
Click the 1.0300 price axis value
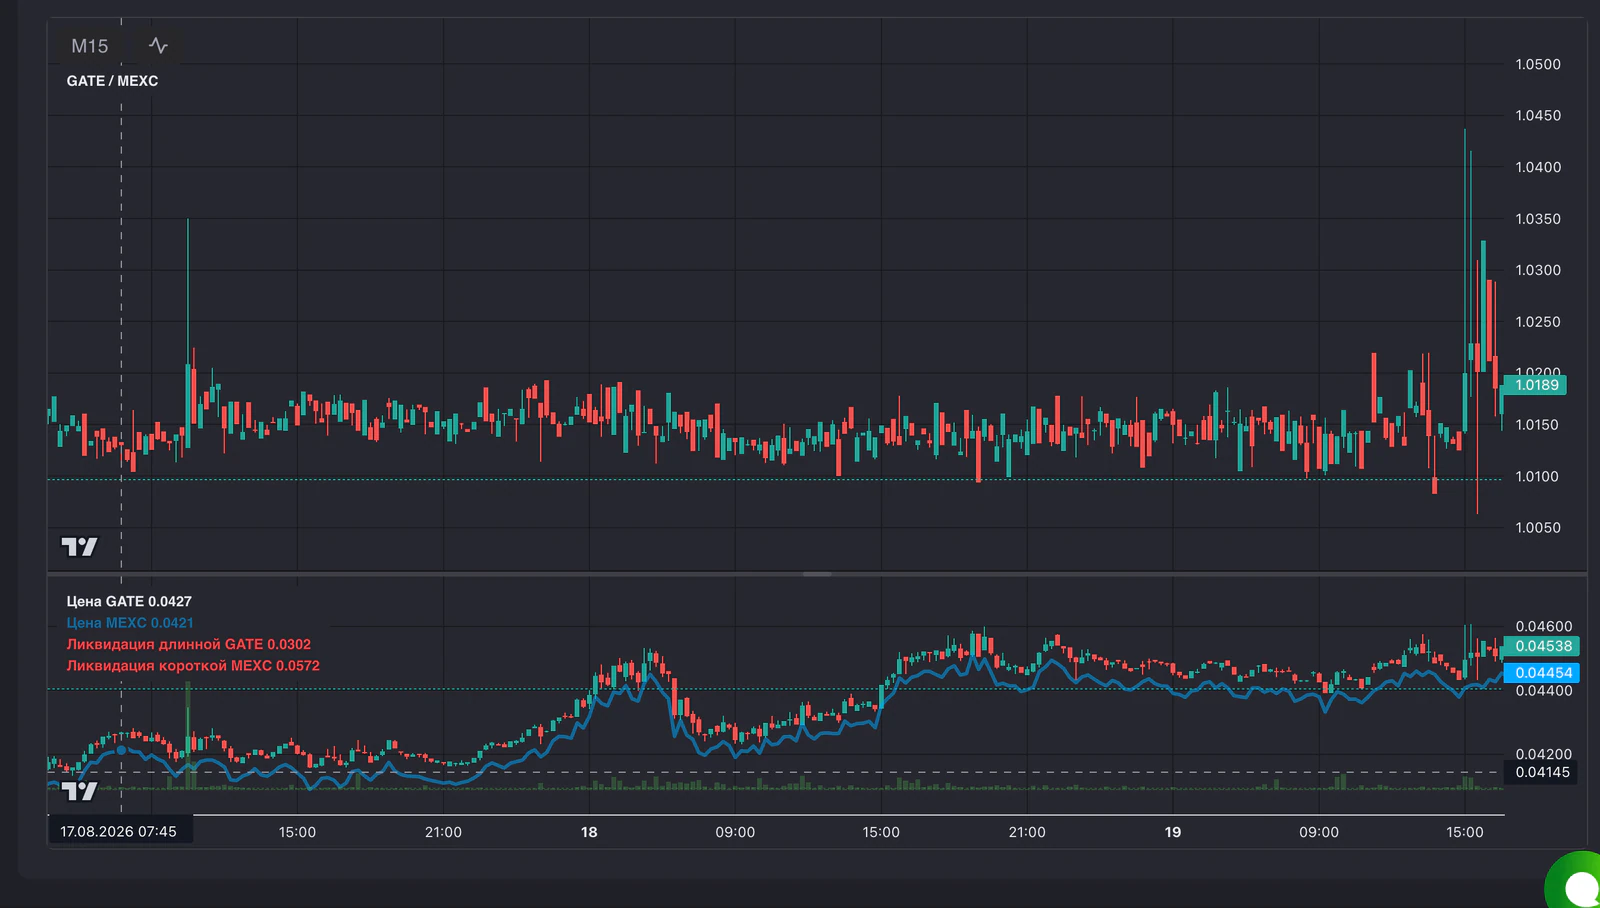1538,270
